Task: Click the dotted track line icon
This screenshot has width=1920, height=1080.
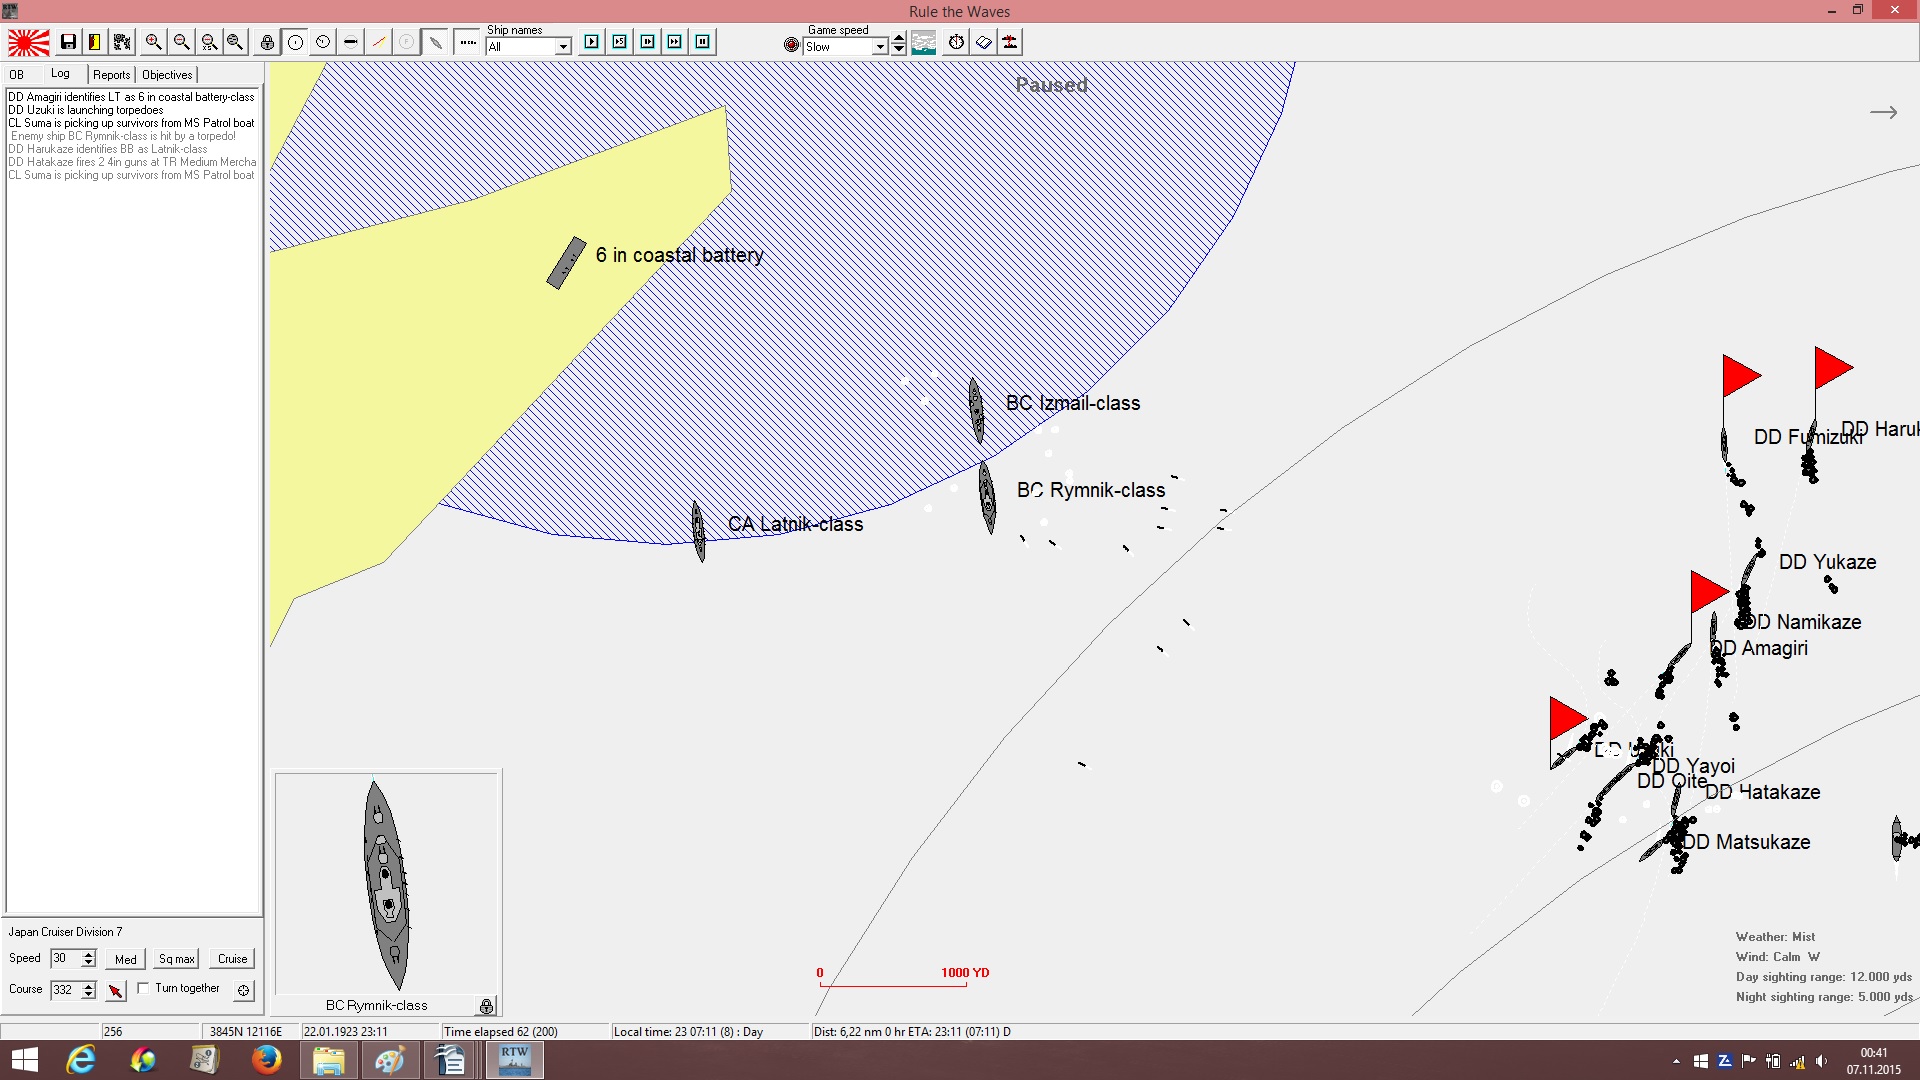Action: (x=467, y=42)
